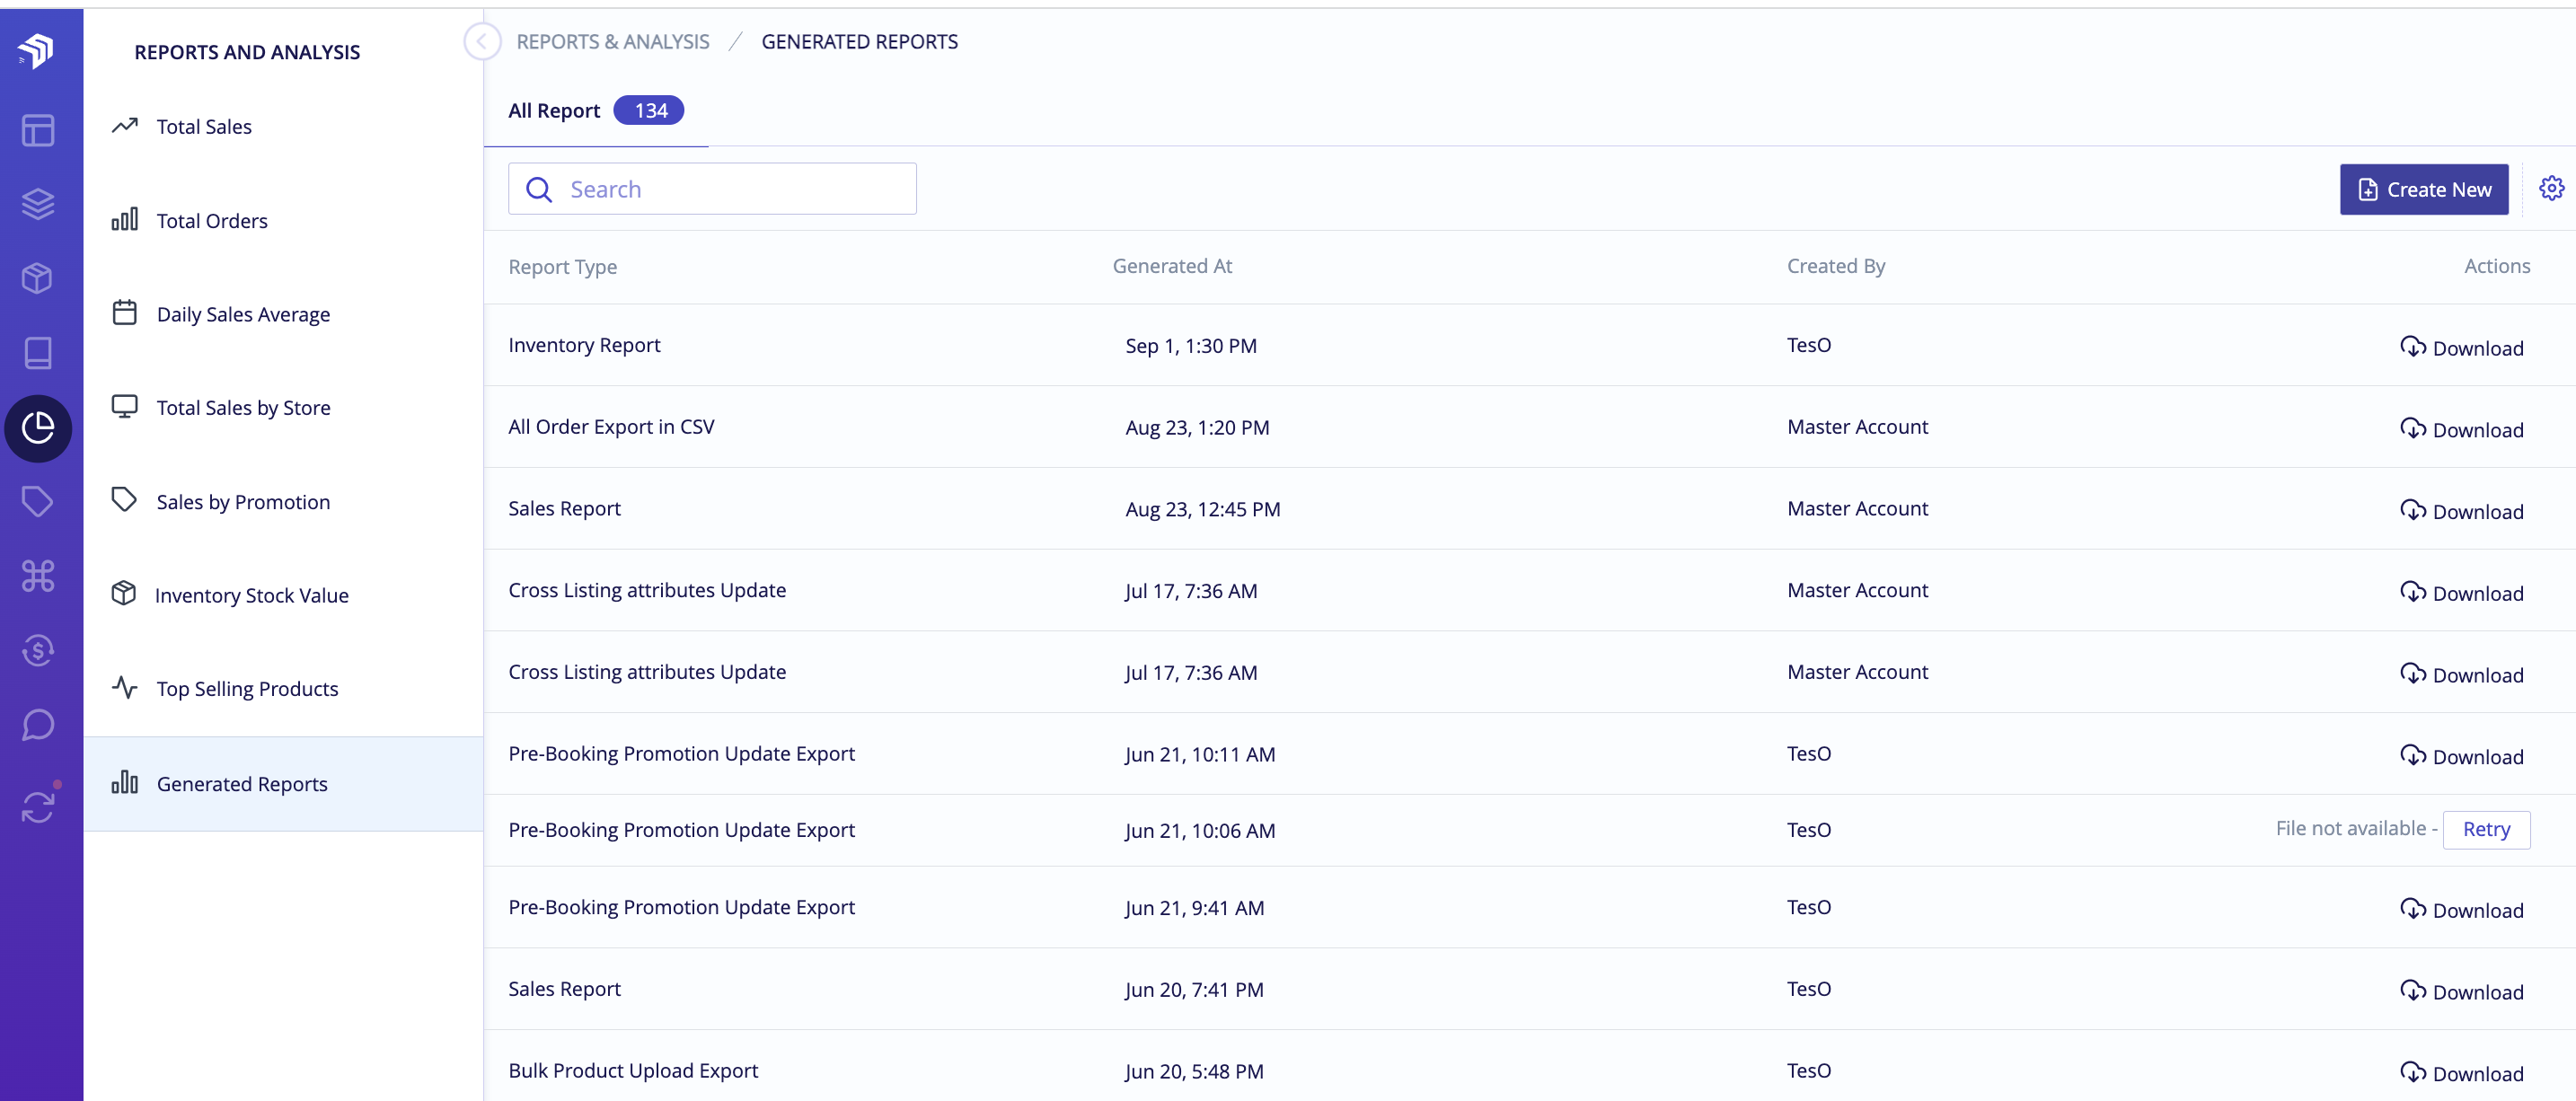The image size is (2576, 1101).
Task: Download Bulk Product Upload Export
Action: pyautogui.click(x=2461, y=1073)
